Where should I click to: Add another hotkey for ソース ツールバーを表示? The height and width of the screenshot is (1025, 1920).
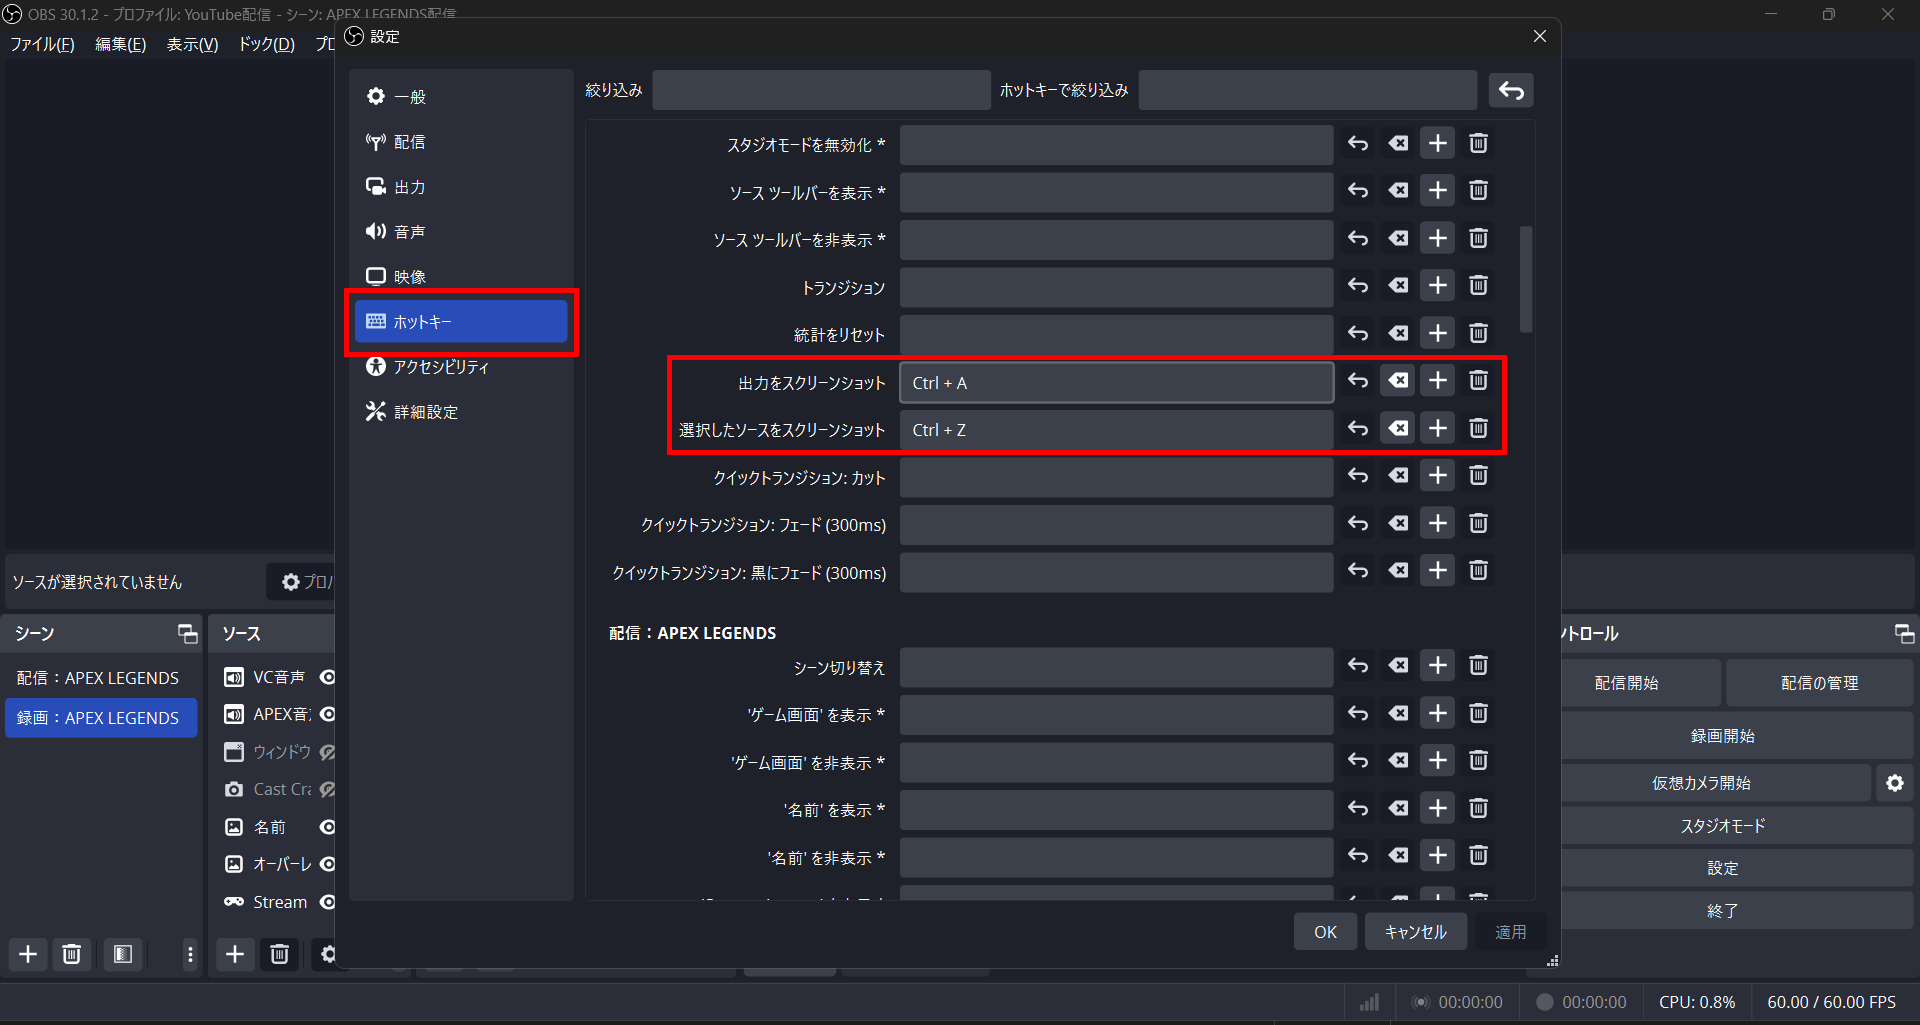[x=1438, y=191]
